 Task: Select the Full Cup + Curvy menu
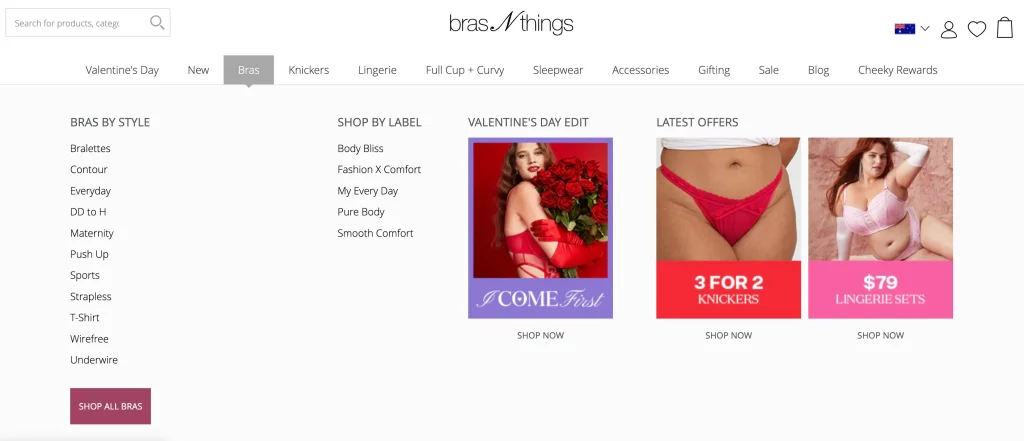(x=465, y=70)
